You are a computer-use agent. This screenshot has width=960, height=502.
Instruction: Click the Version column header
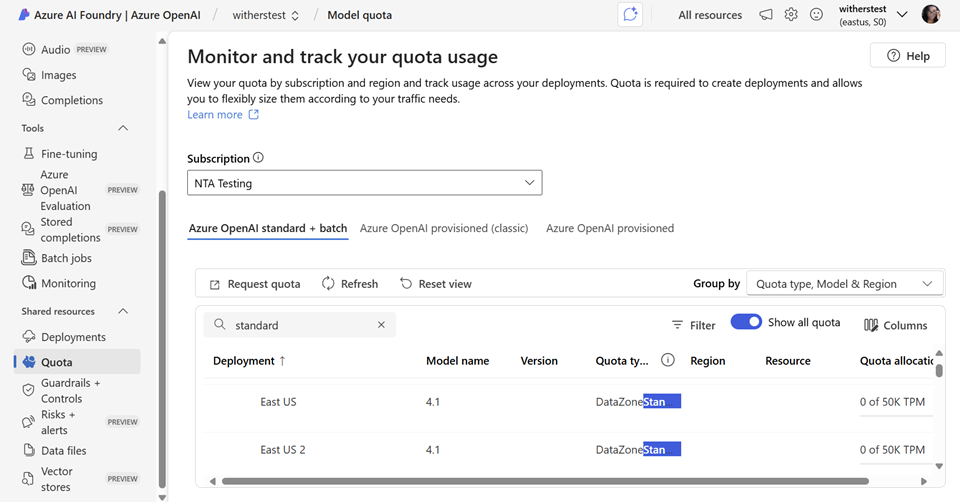click(x=539, y=361)
